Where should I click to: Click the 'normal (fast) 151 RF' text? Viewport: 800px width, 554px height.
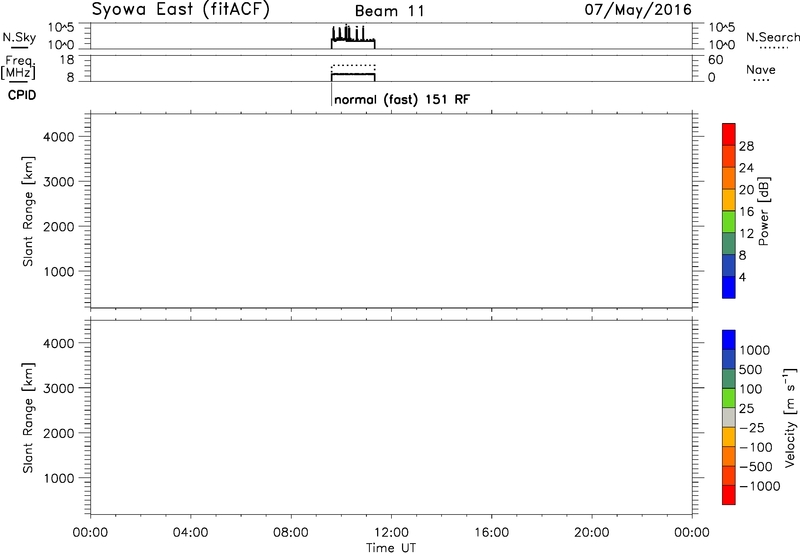pyautogui.click(x=402, y=99)
